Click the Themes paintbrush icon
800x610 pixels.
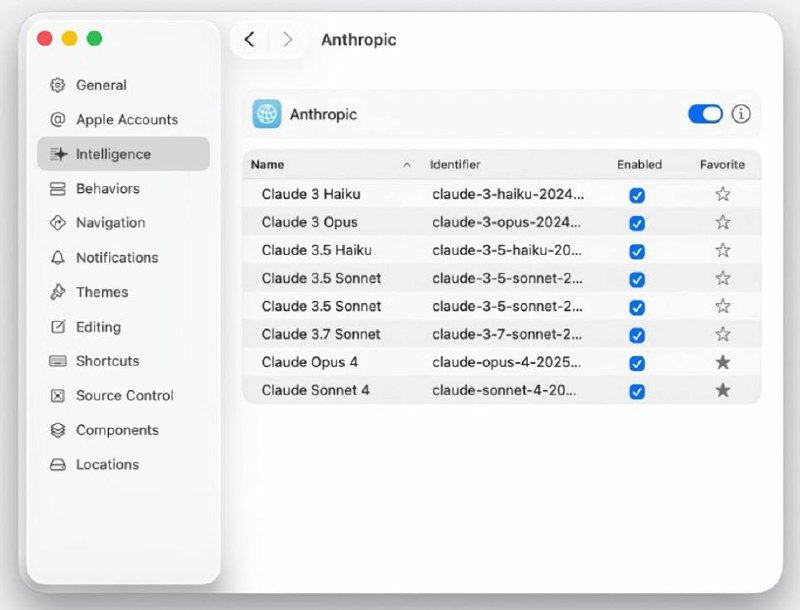[58, 292]
